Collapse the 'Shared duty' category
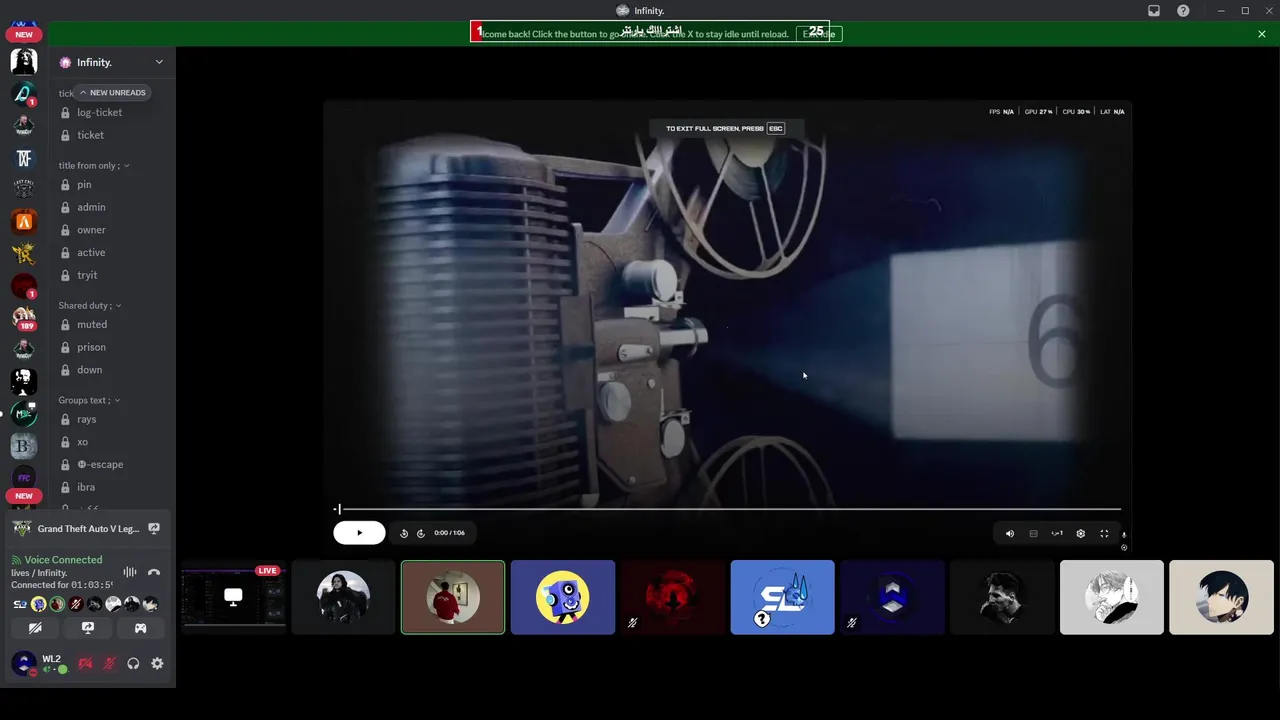This screenshot has width=1280, height=720. point(90,305)
